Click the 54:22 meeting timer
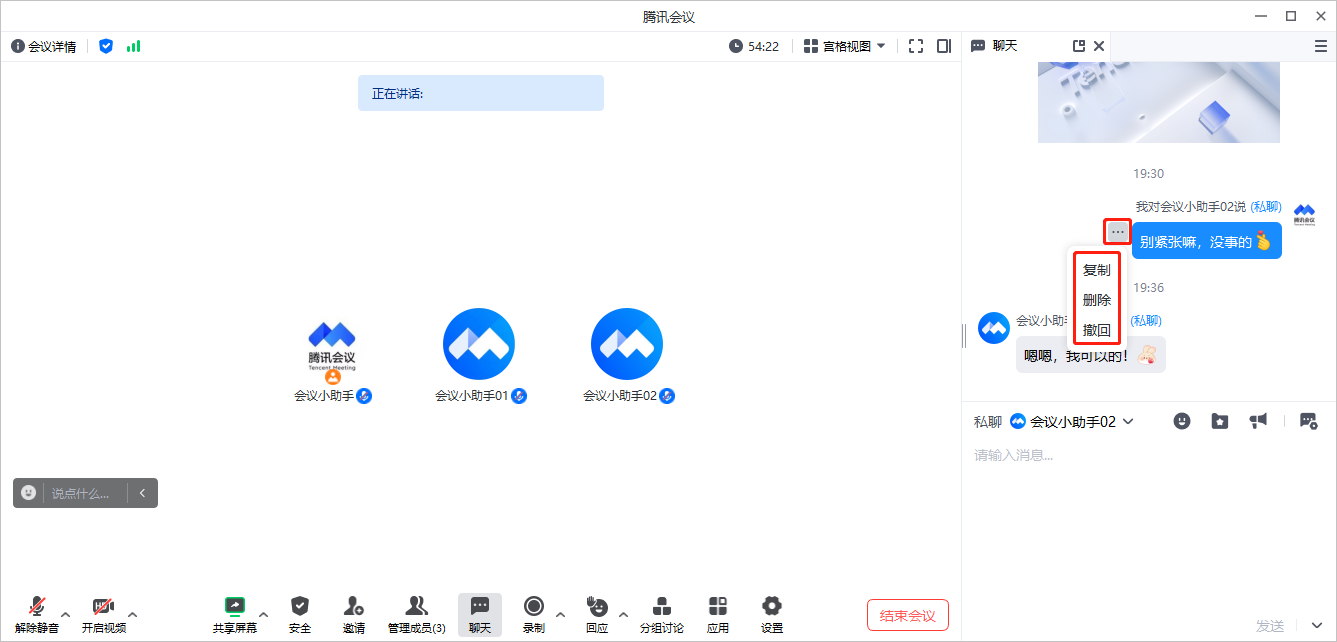 pos(754,46)
